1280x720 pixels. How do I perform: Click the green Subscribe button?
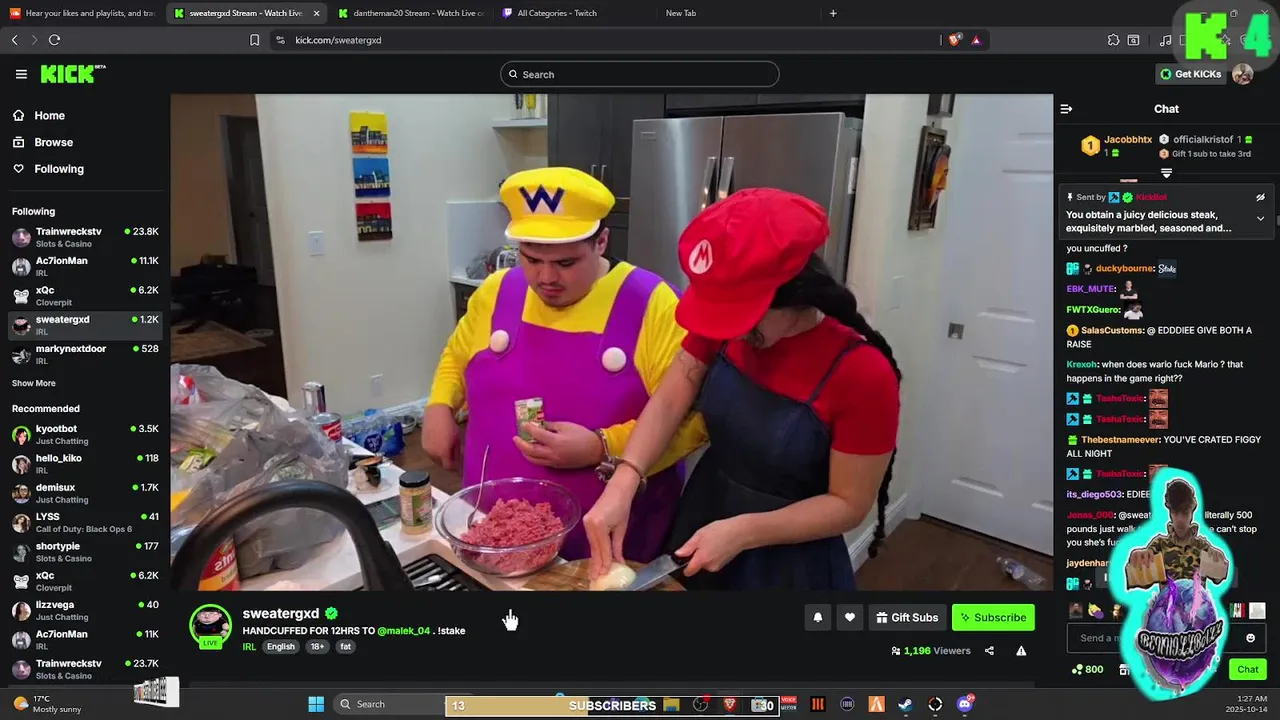993,618
